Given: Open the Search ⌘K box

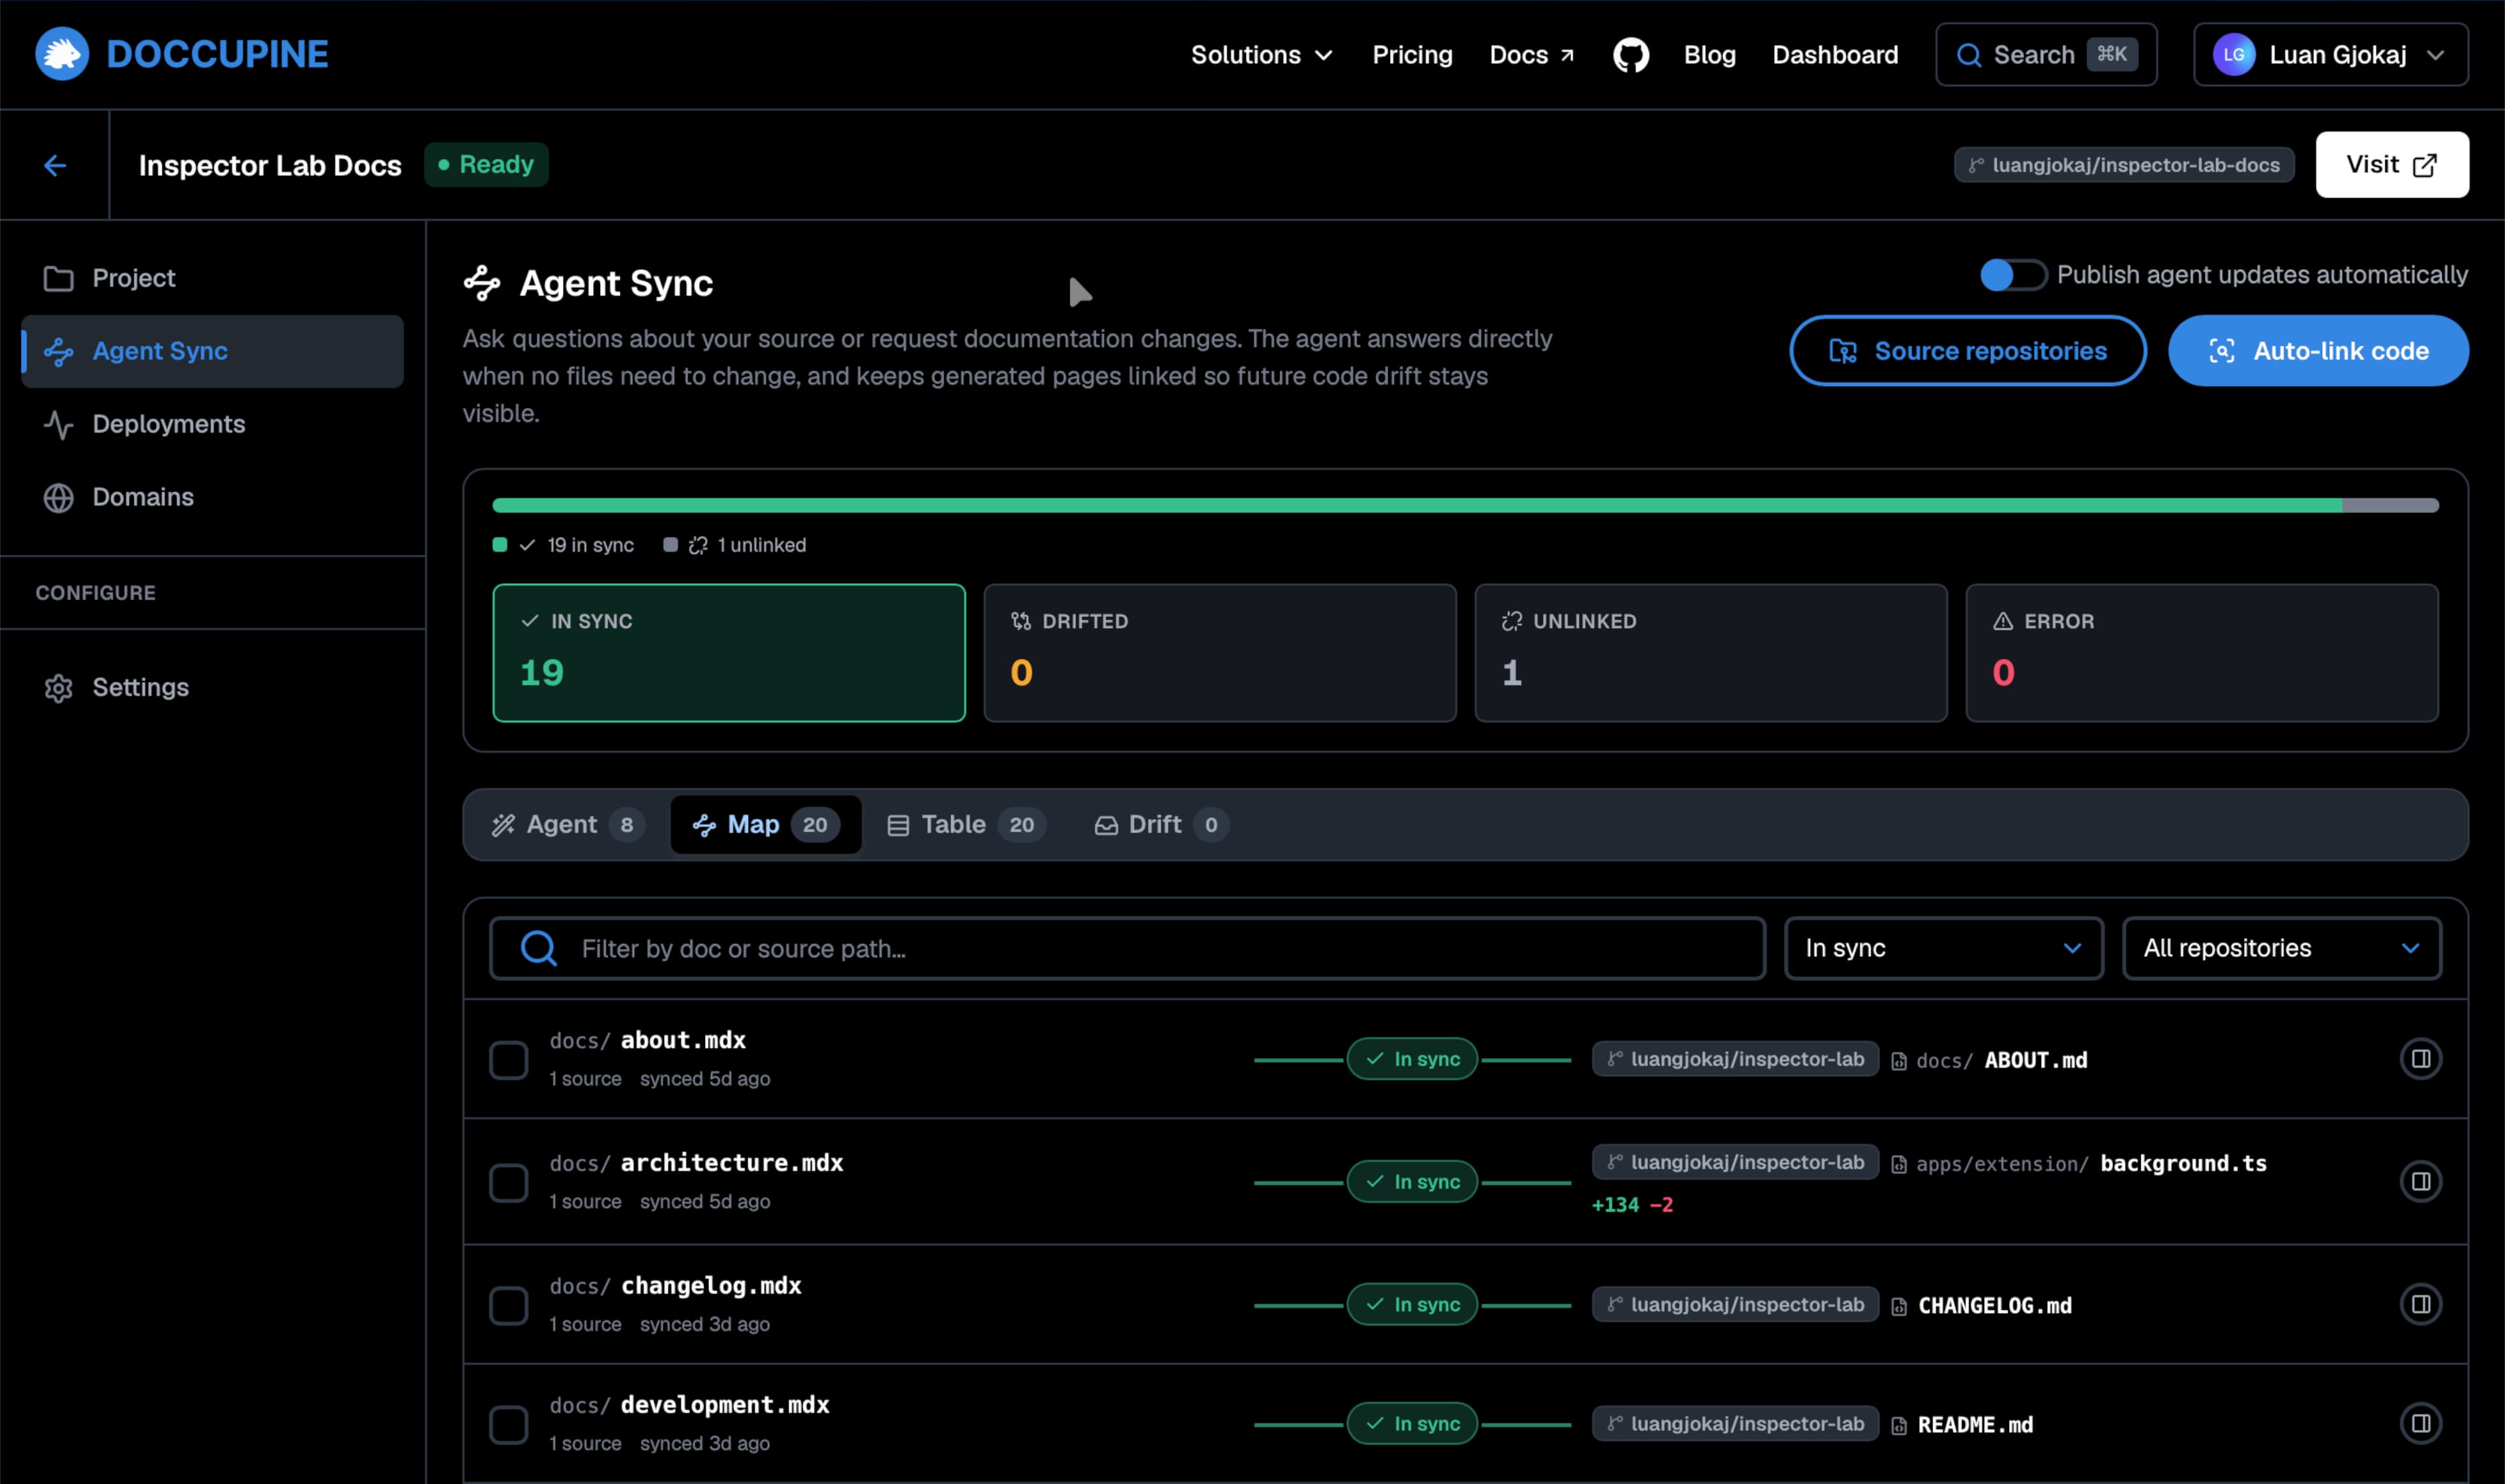Looking at the screenshot, I should 2046,55.
